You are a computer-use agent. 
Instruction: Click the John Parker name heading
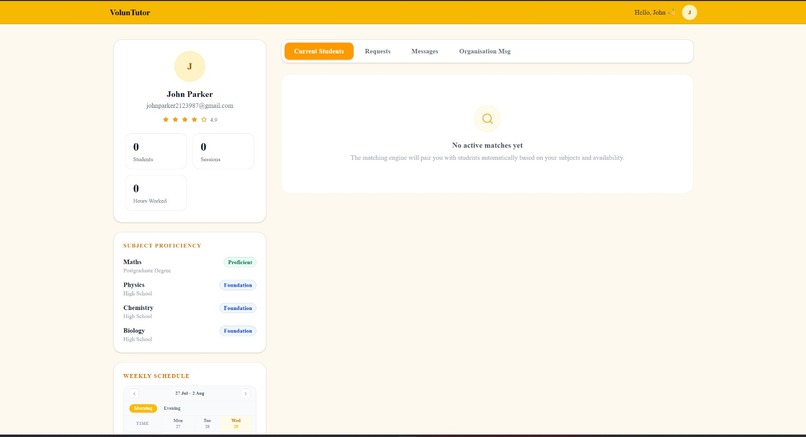coord(190,94)
